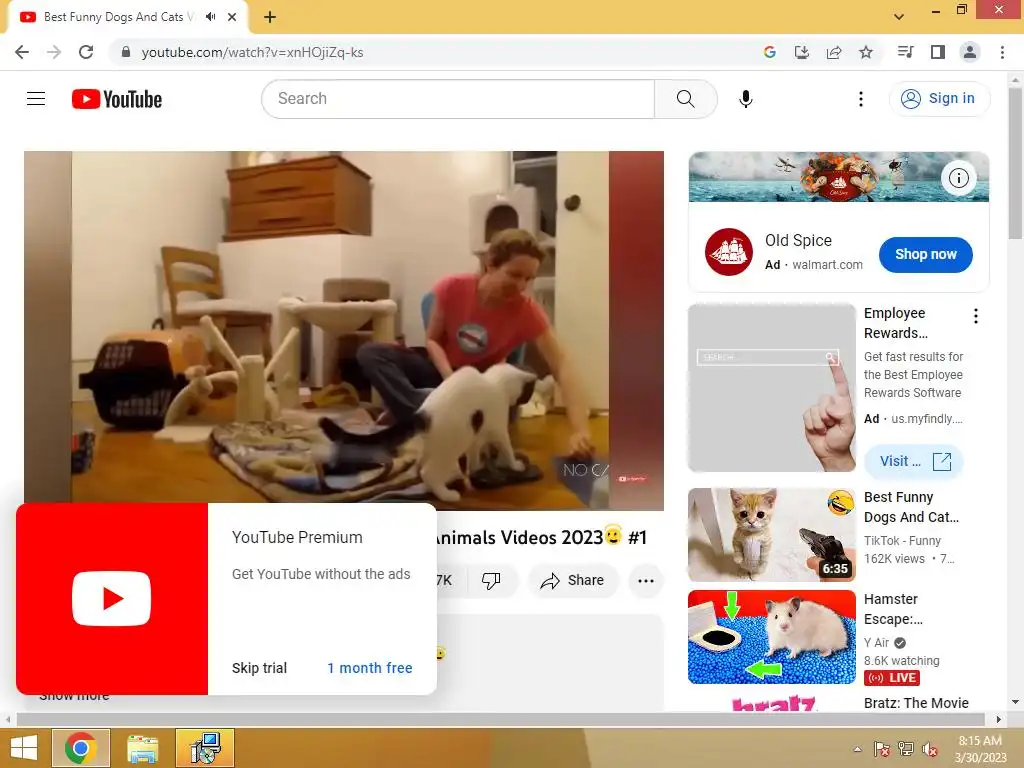Open Chrome three-dot menu
The width and height of the screenshot is (1024, 768).
pyautogui.click(x=1002, y=52)
